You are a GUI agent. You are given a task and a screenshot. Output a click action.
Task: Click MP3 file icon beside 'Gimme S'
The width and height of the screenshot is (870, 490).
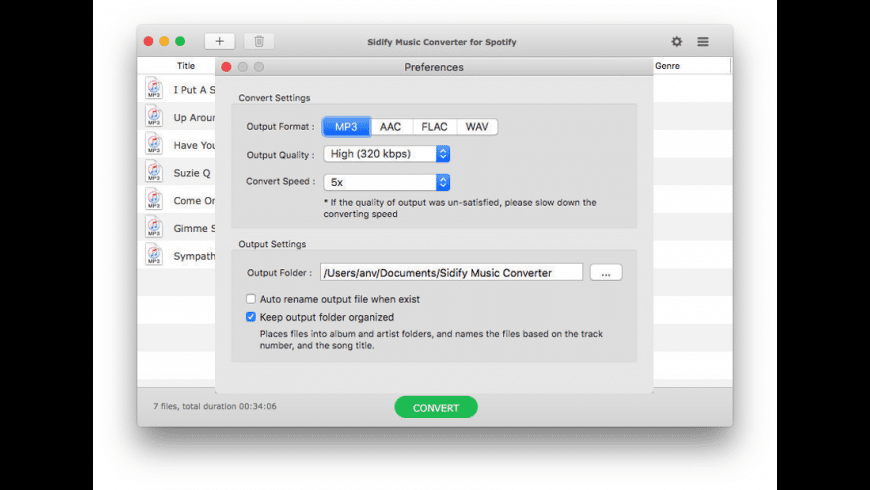(154, 227)
